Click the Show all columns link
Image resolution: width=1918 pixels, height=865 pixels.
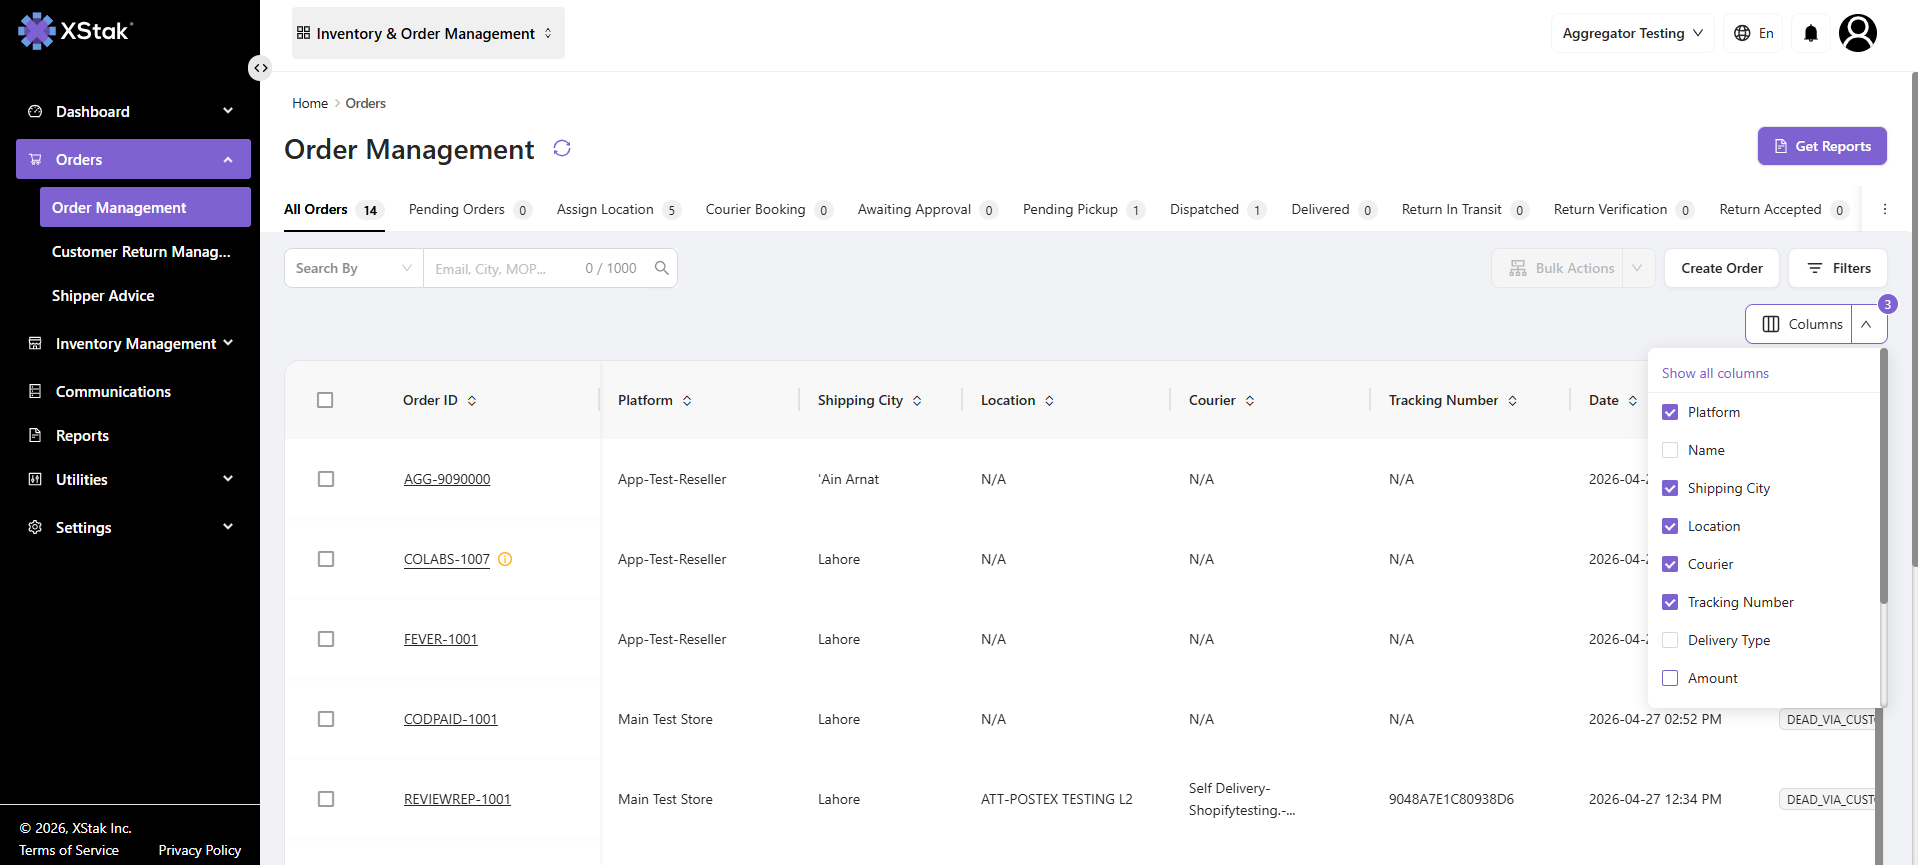click(1715, 373)
